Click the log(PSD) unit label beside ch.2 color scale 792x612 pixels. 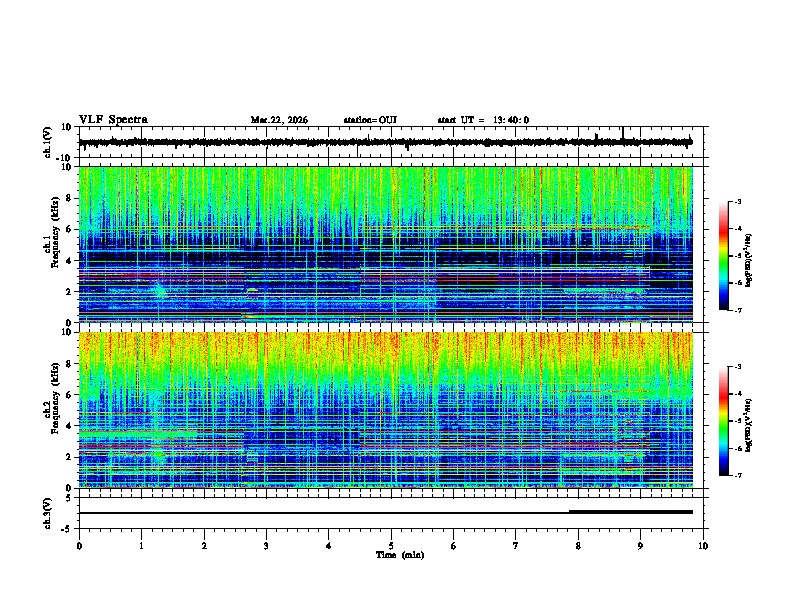pyautogui.click(x=749, y=425)
